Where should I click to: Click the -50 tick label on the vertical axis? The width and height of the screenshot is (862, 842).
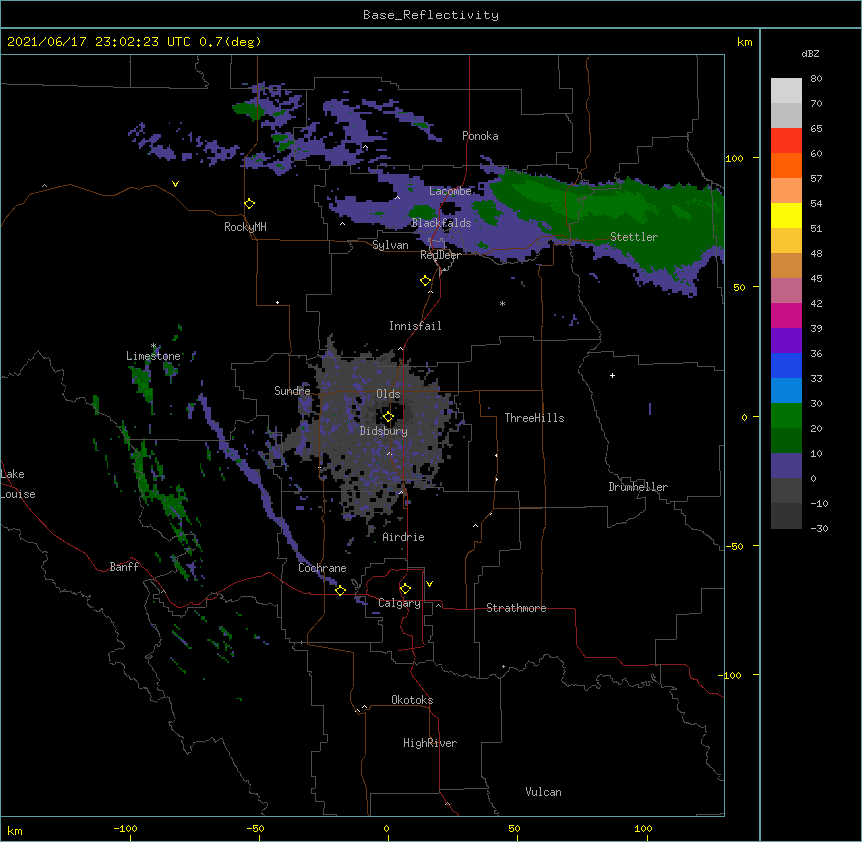[x=734, y=546]
